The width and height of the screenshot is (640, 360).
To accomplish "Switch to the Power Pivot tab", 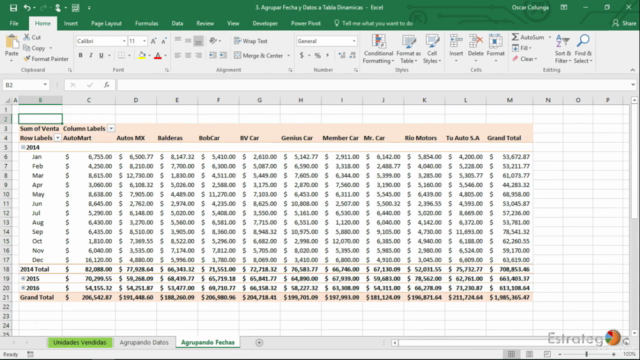I will (306, 23).
